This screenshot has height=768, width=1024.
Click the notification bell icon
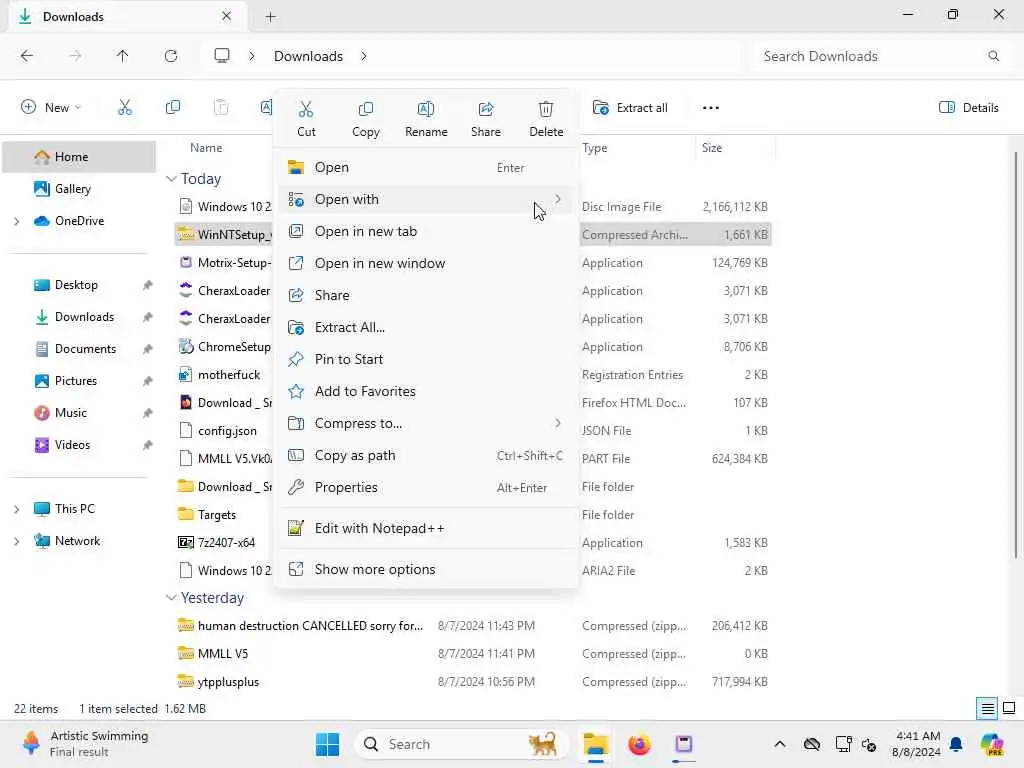pyautogui.click(x=956, y=744)
